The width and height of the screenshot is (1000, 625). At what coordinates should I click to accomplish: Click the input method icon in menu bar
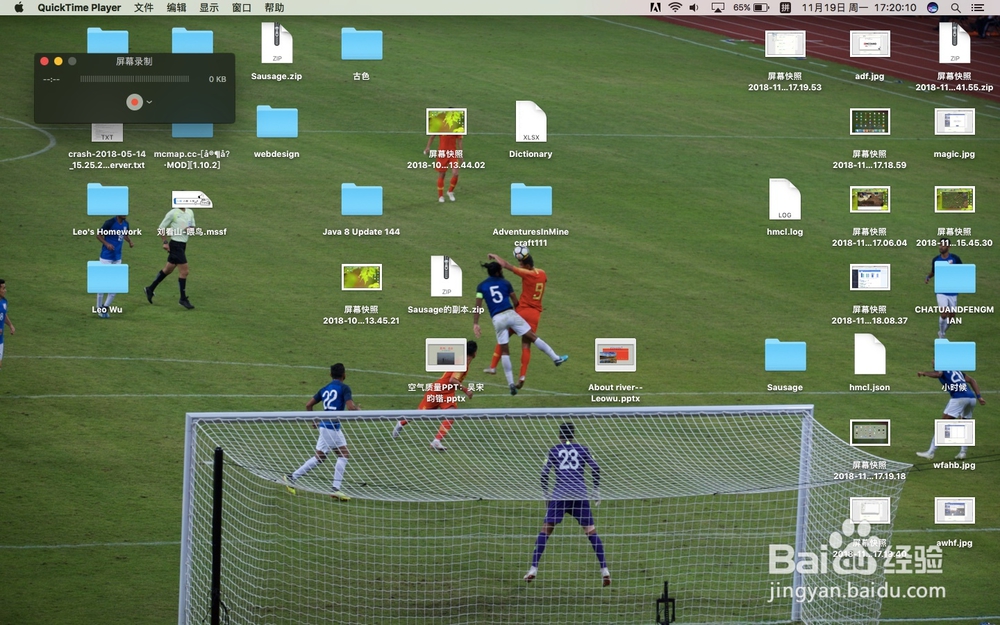click(x=785, y=8)
